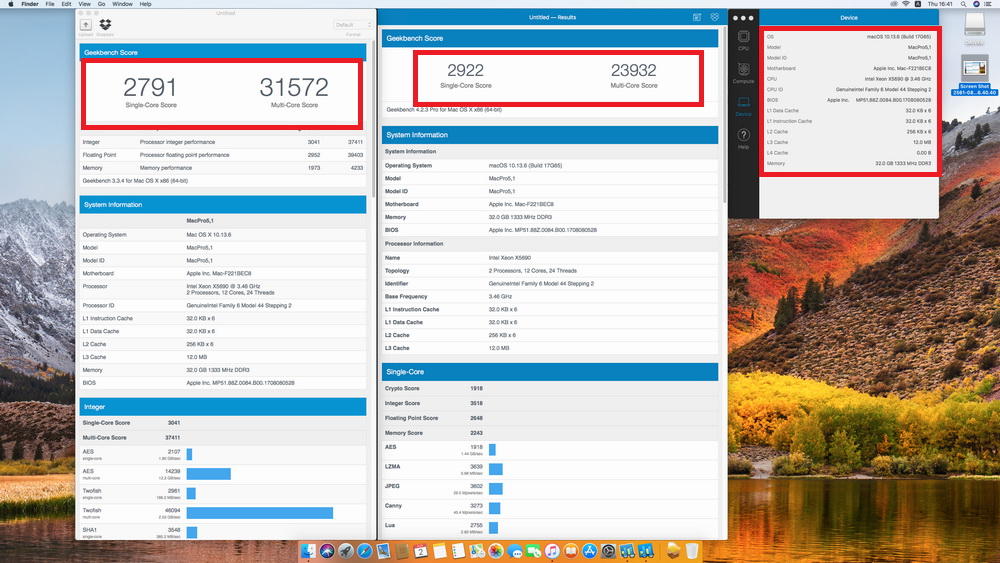The height and width of the screenshot is (563, 1000).
Task: Open Trash from the Dock
Action: pos(691,551)
